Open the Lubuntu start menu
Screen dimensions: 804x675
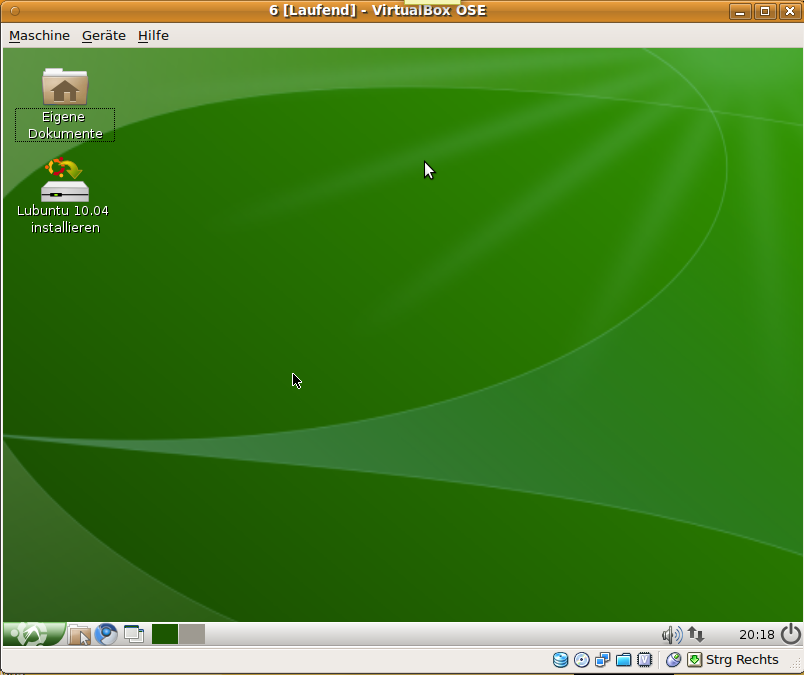point(32,634)
